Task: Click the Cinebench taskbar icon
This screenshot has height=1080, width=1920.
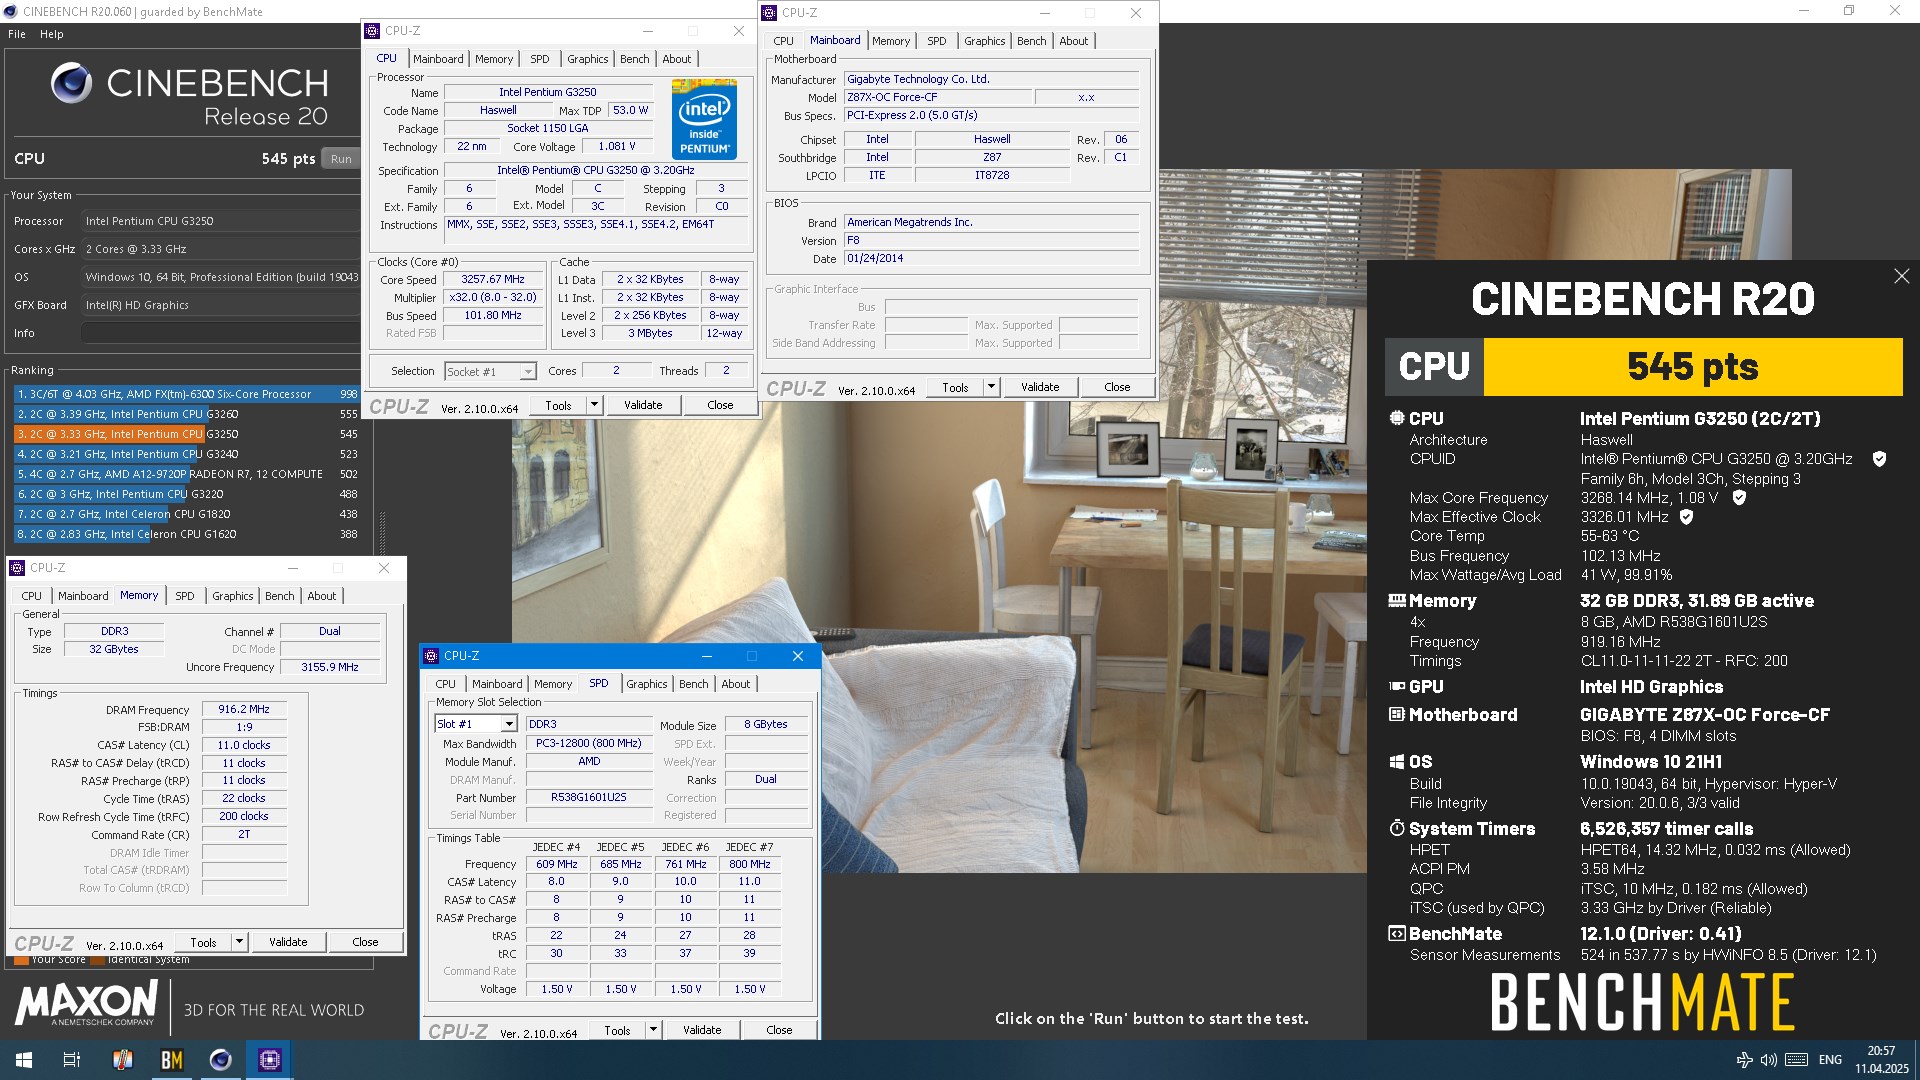Action: click(x=220, y=1060)
